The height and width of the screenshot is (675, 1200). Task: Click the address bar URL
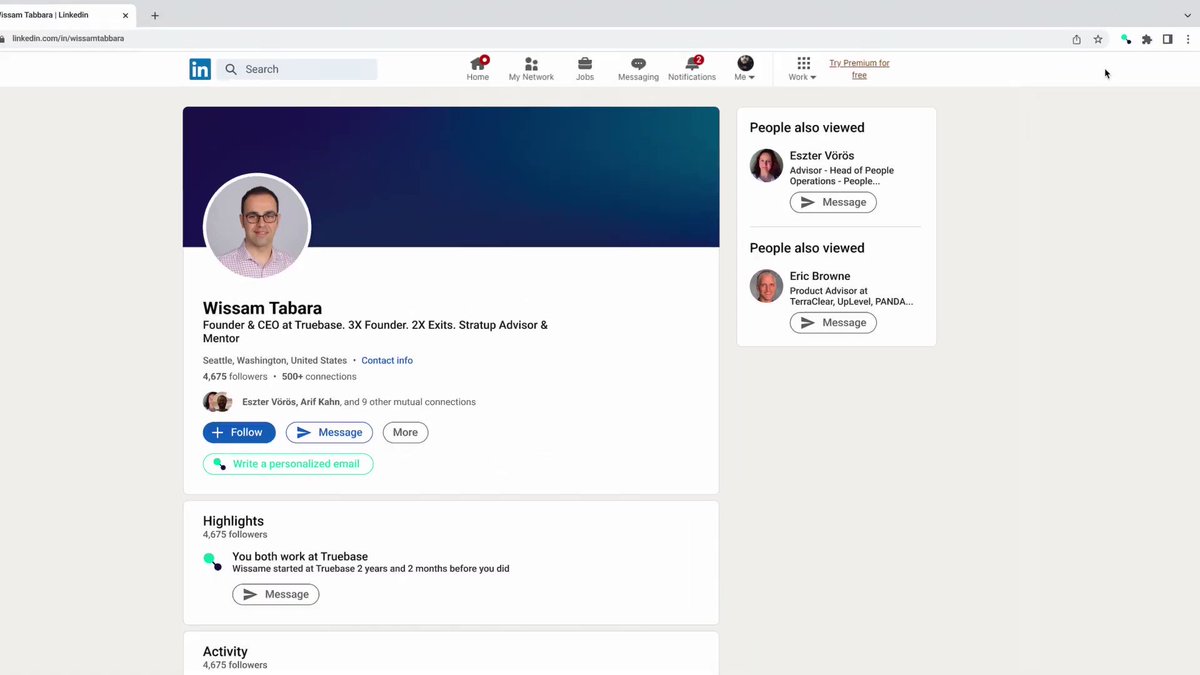pos(68,39)
